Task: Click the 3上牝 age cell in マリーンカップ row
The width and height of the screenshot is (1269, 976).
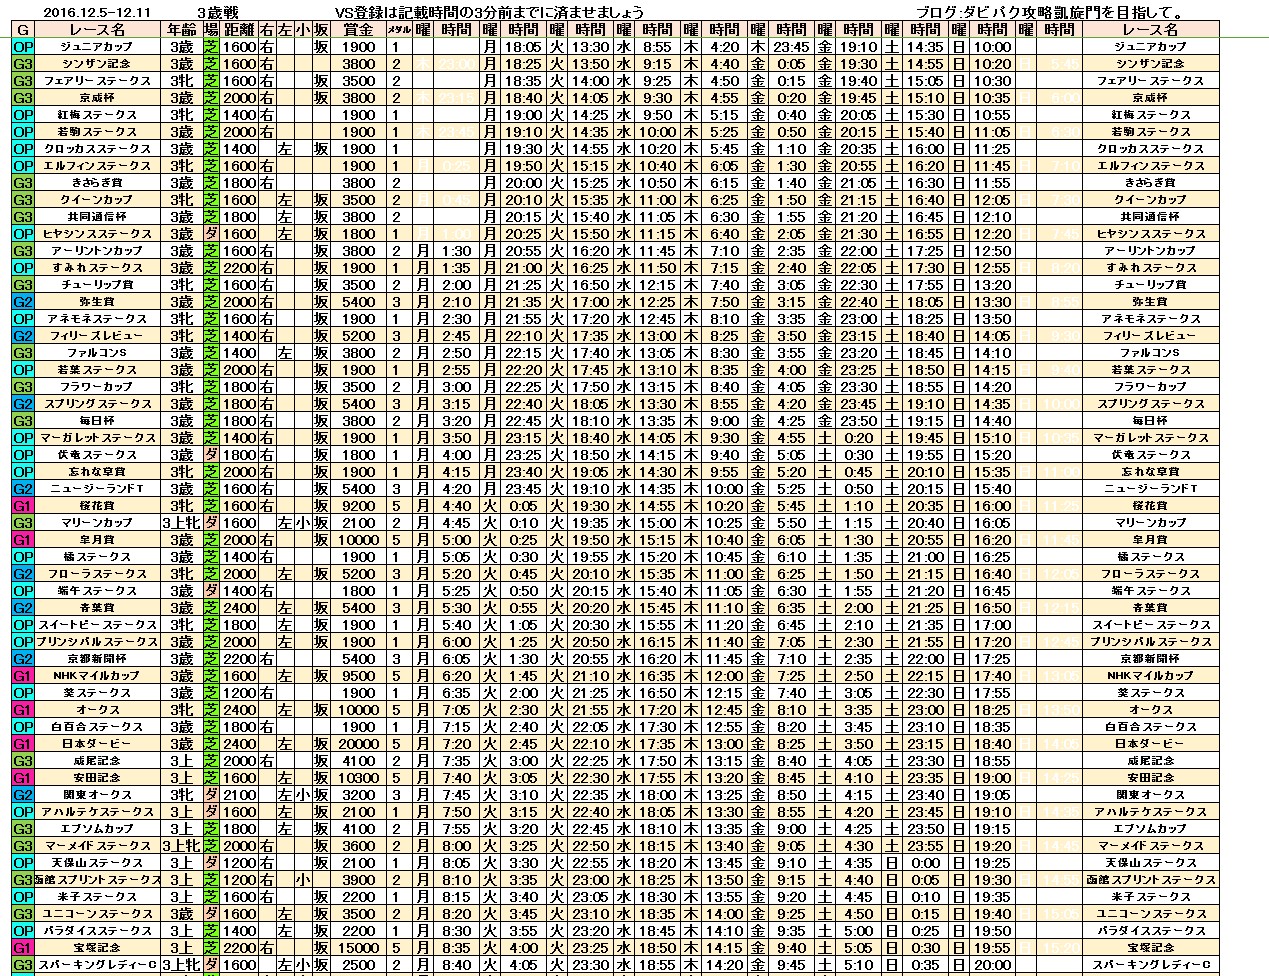Action: (181, 523)
